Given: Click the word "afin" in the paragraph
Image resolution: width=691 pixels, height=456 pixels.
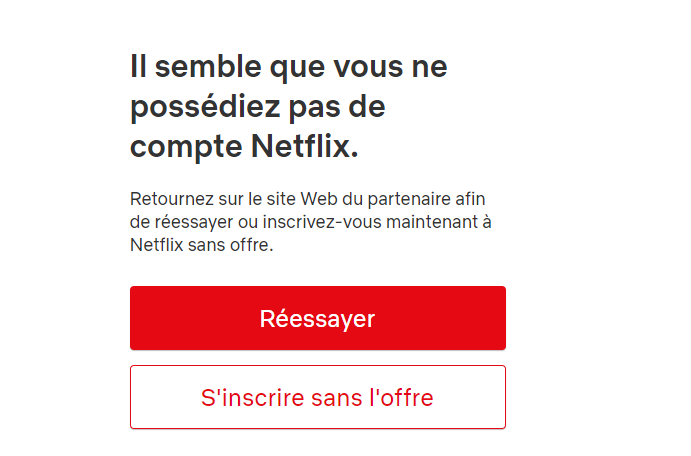Looking at the screenshot, I should (x=469, y=199).
